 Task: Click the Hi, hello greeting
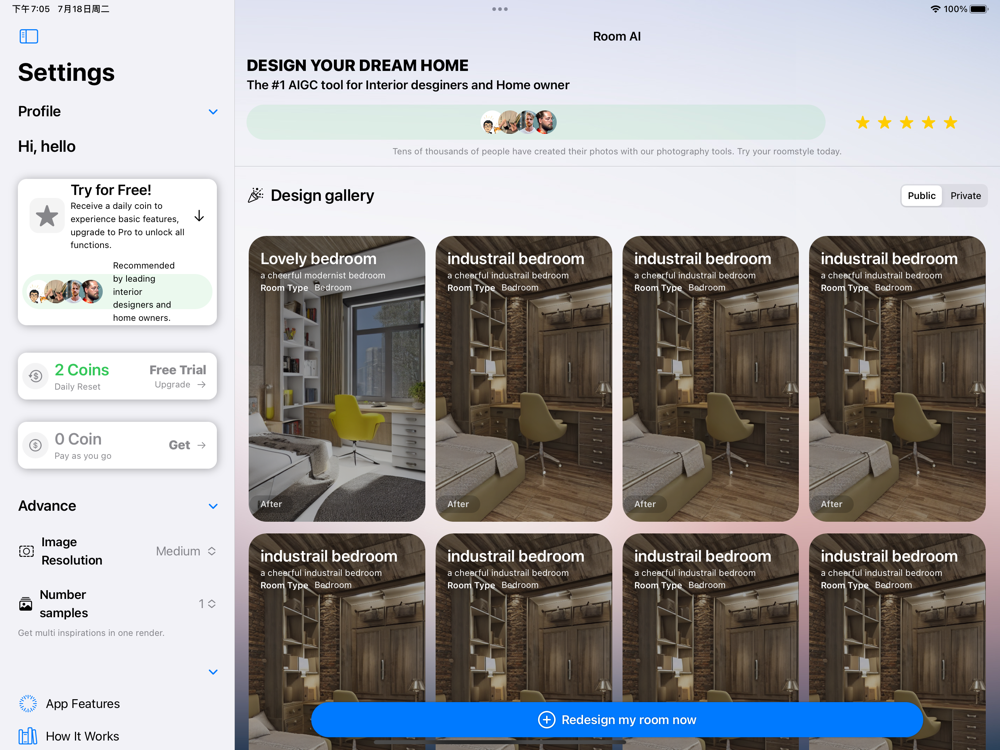coord(47,147)
